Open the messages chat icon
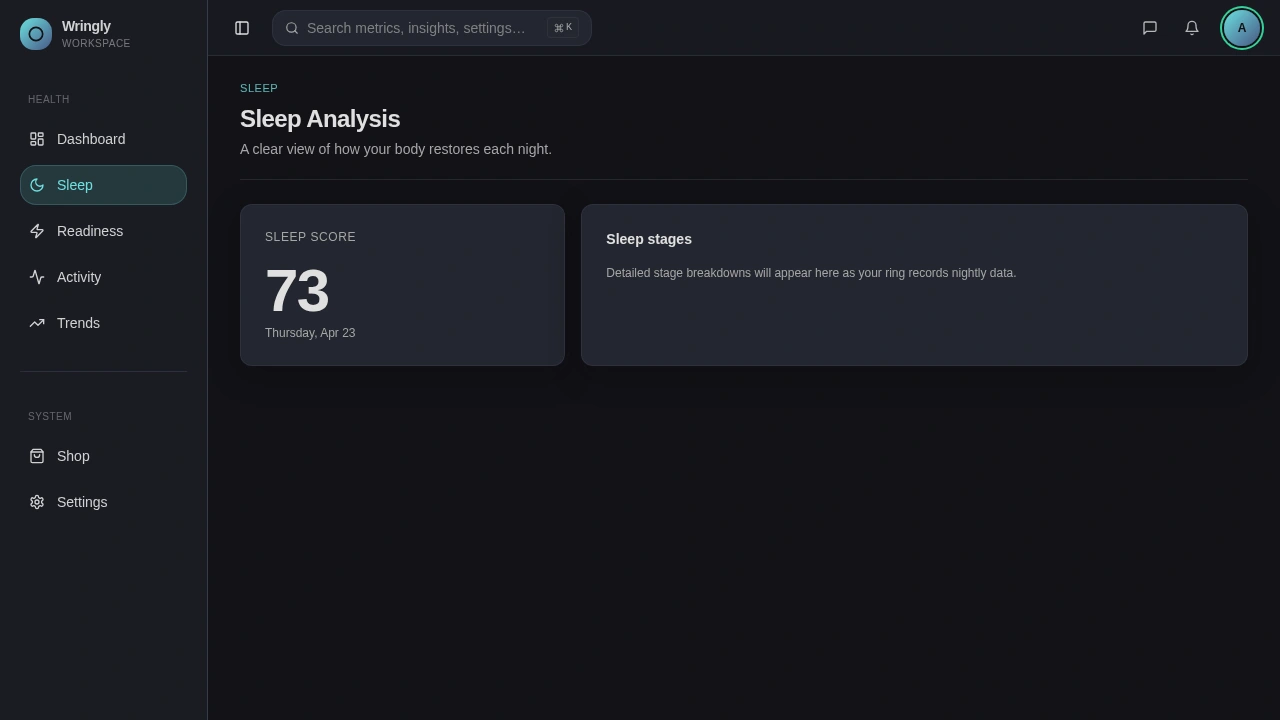The height and width of the screenshot is (720, 1280). click(x=1150, y=28)
